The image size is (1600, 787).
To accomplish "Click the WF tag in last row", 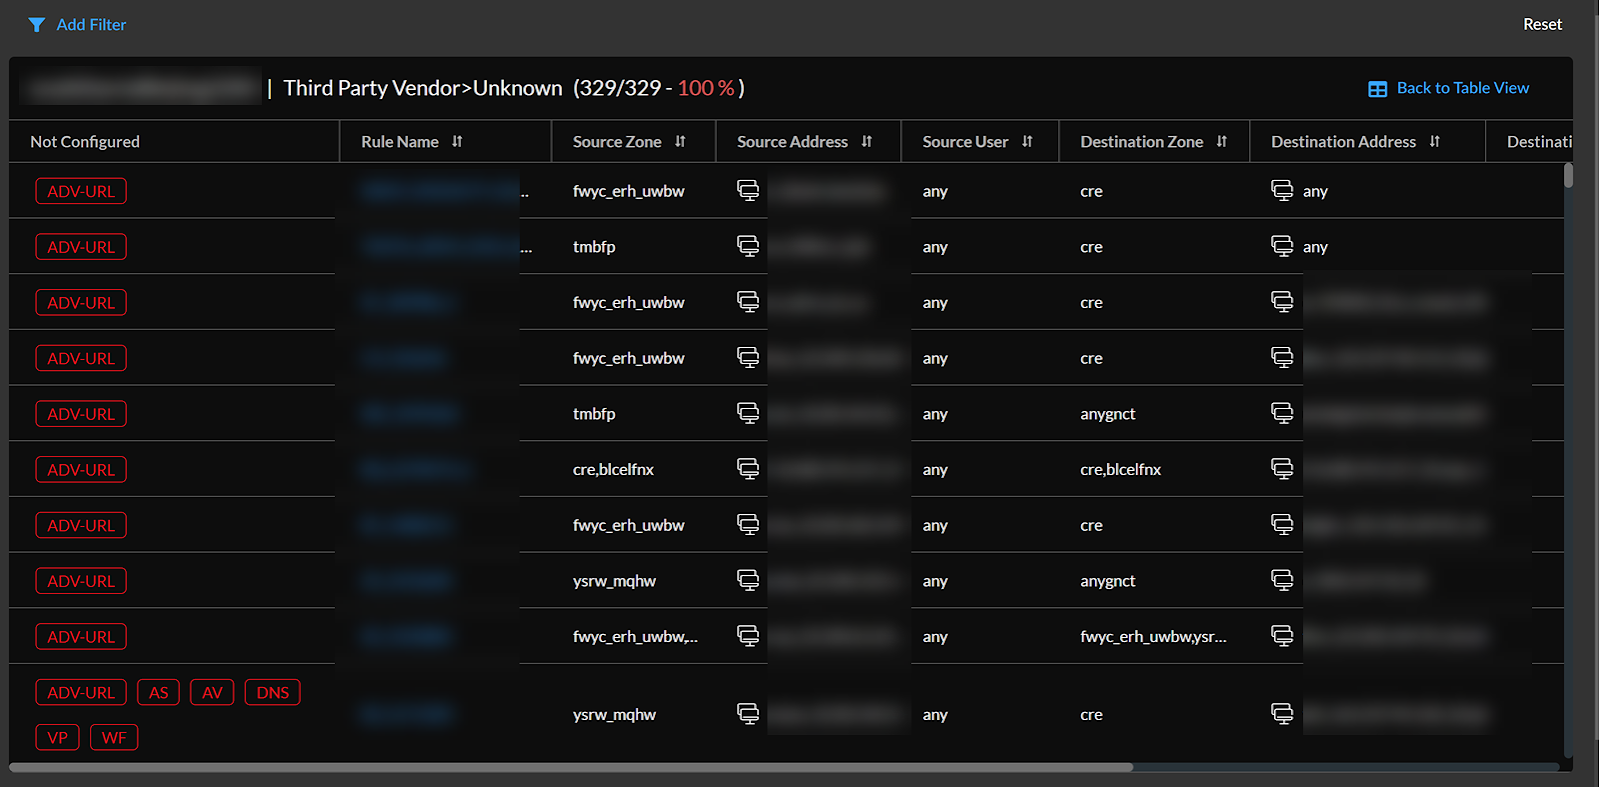I will pos(114,738).
